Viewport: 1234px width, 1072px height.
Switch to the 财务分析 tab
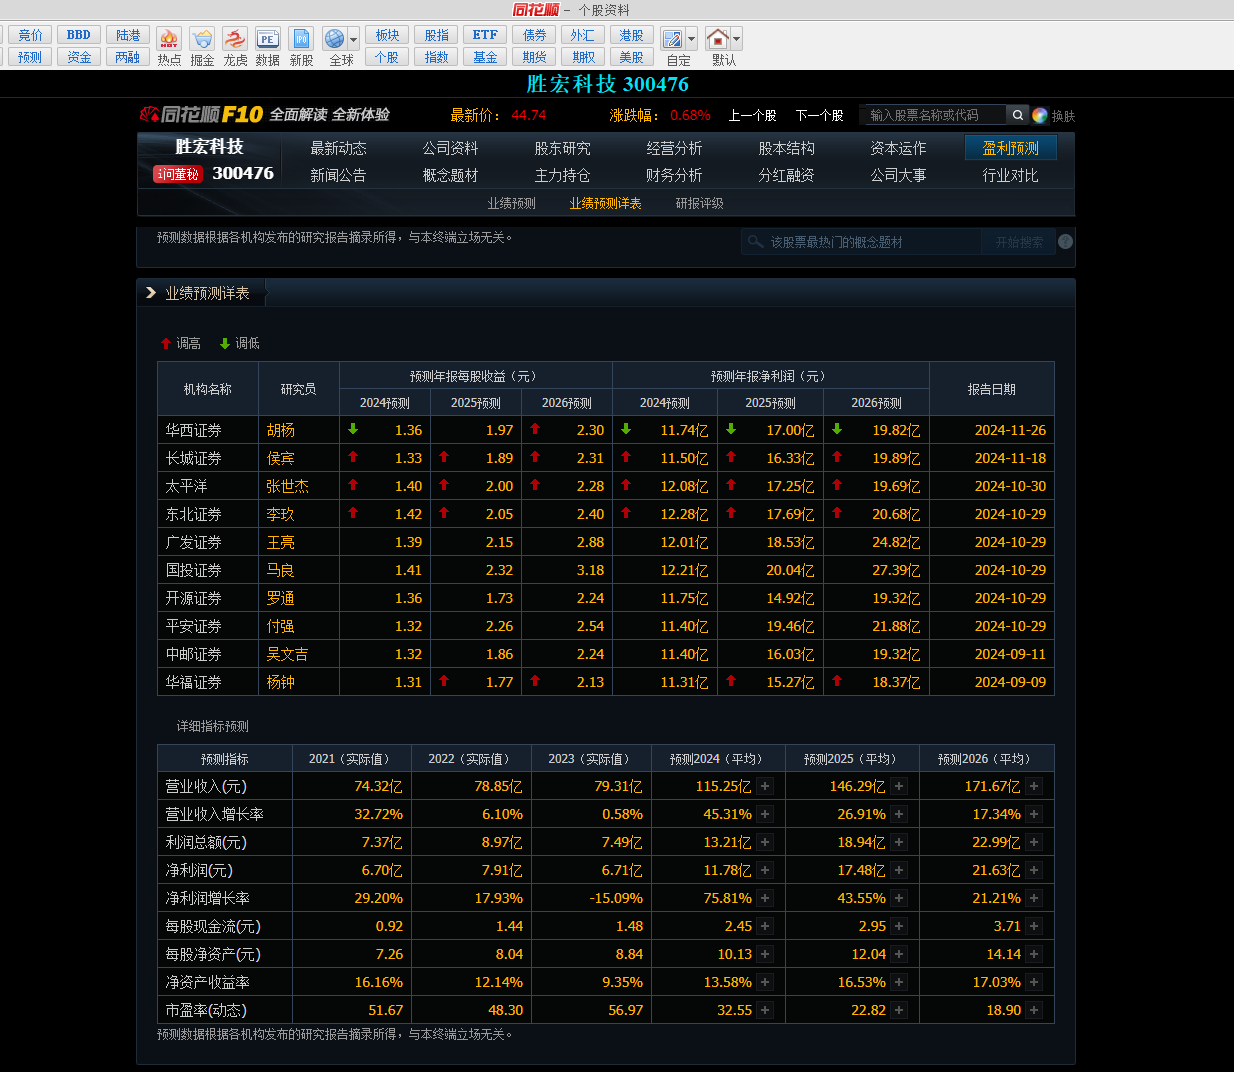tap(674, 175)
